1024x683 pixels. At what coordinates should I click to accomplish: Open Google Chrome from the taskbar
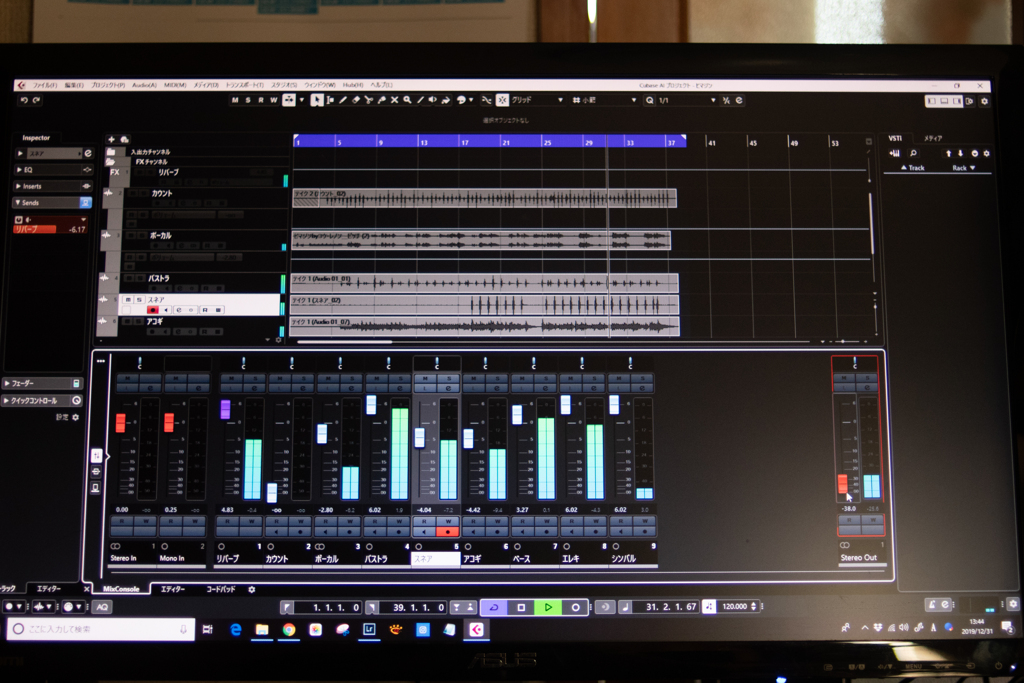289,629
